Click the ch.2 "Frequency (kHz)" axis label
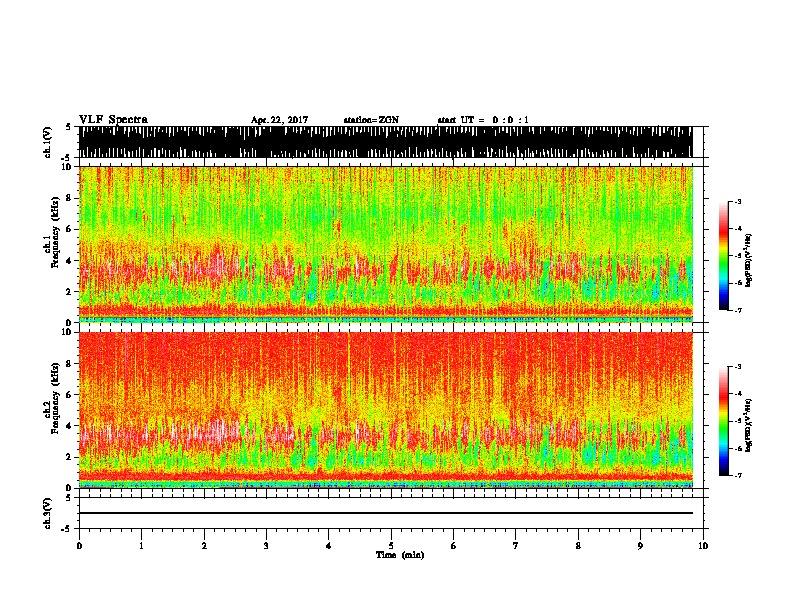 [56, 398]
